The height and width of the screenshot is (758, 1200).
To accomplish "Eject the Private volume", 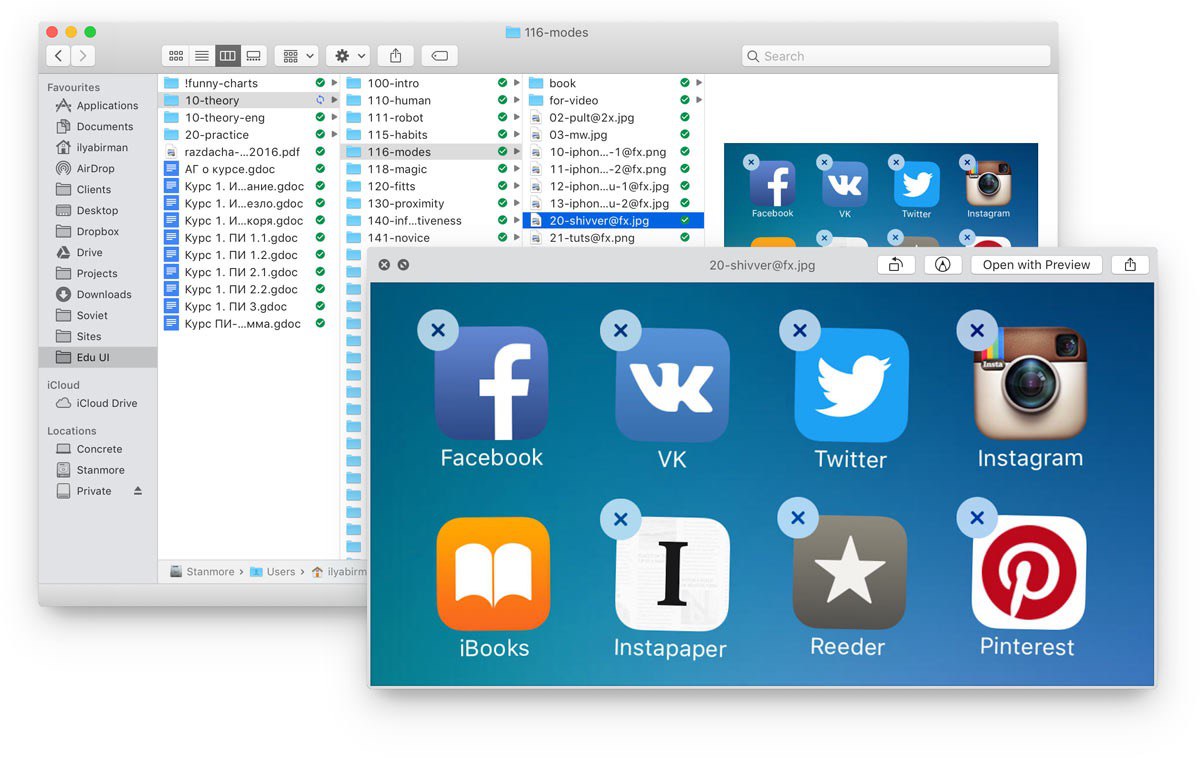I will click(x=138, y=491).
